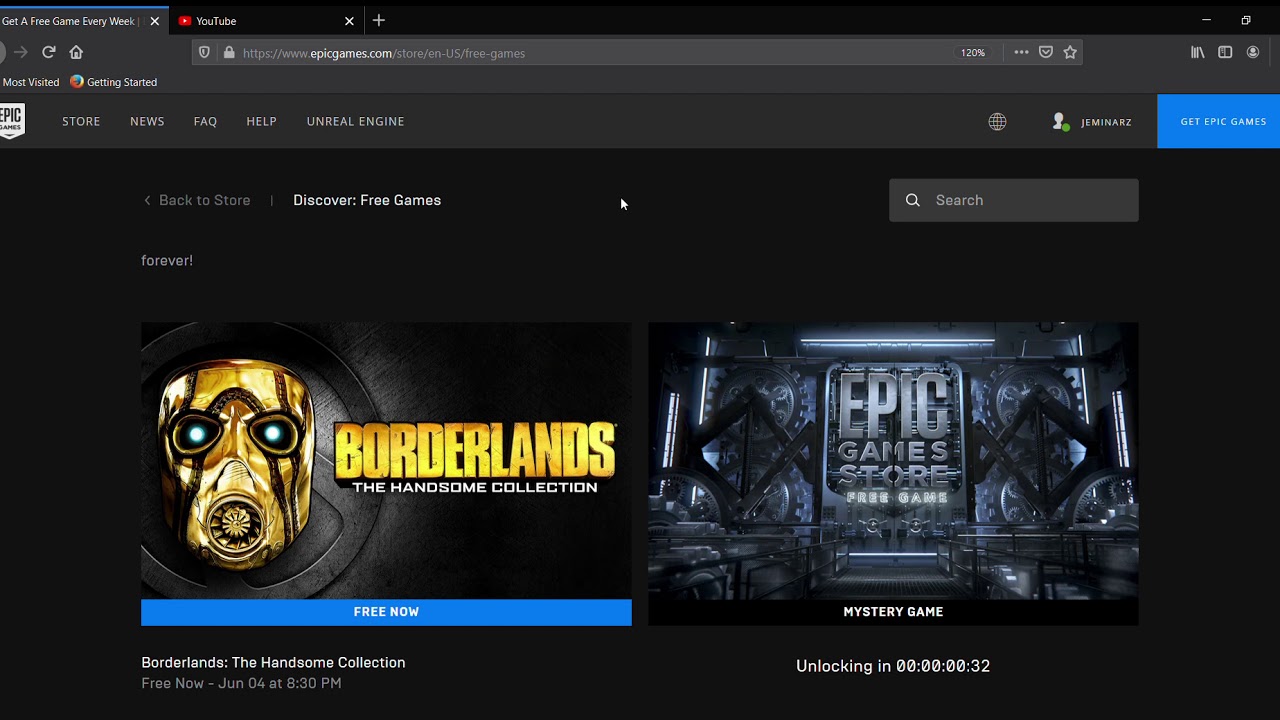Screen dimensions: 1280x720
Task: Open a new browser tab
Action: (x=378, y=20)
